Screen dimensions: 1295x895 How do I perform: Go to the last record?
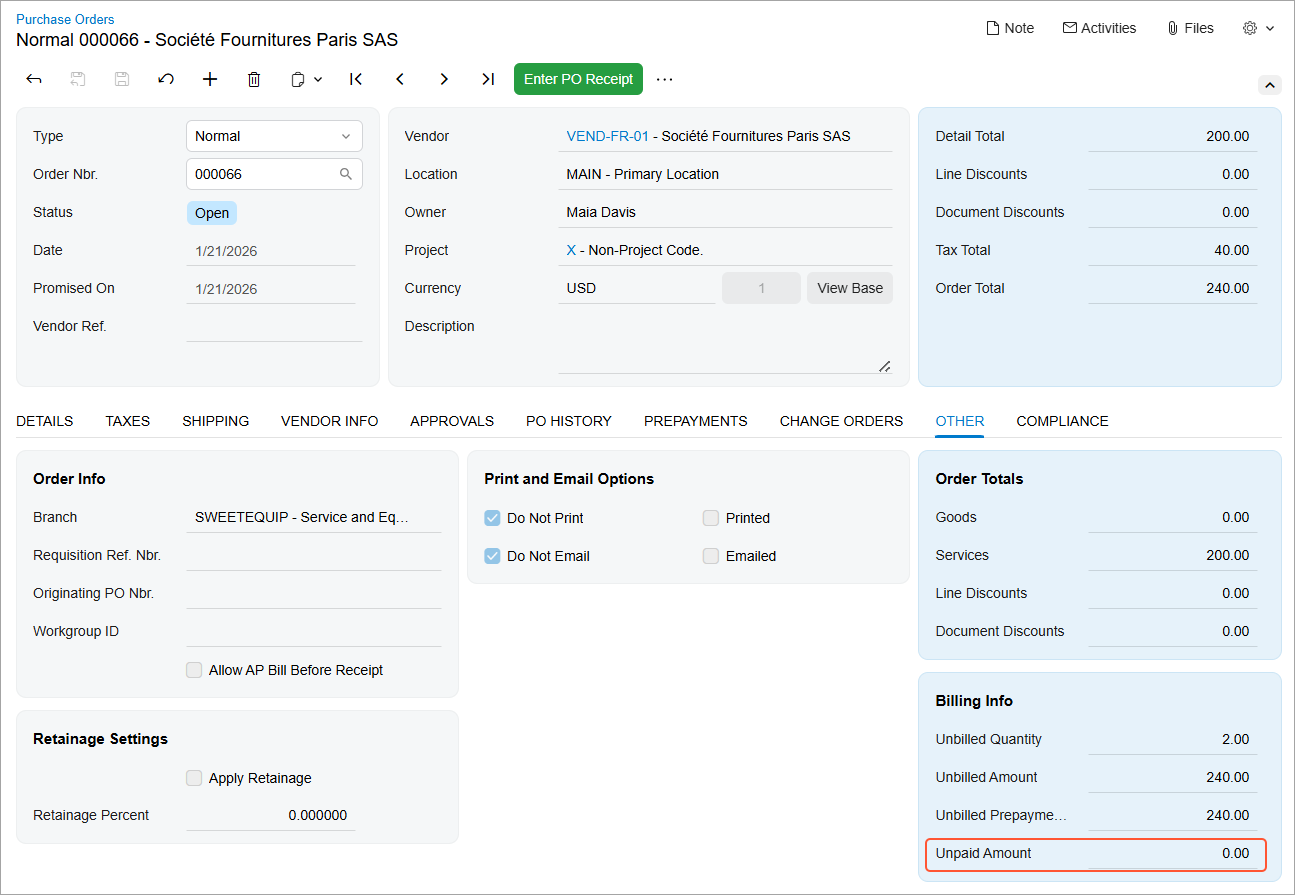pyautogui.click(x=488, y=79)
